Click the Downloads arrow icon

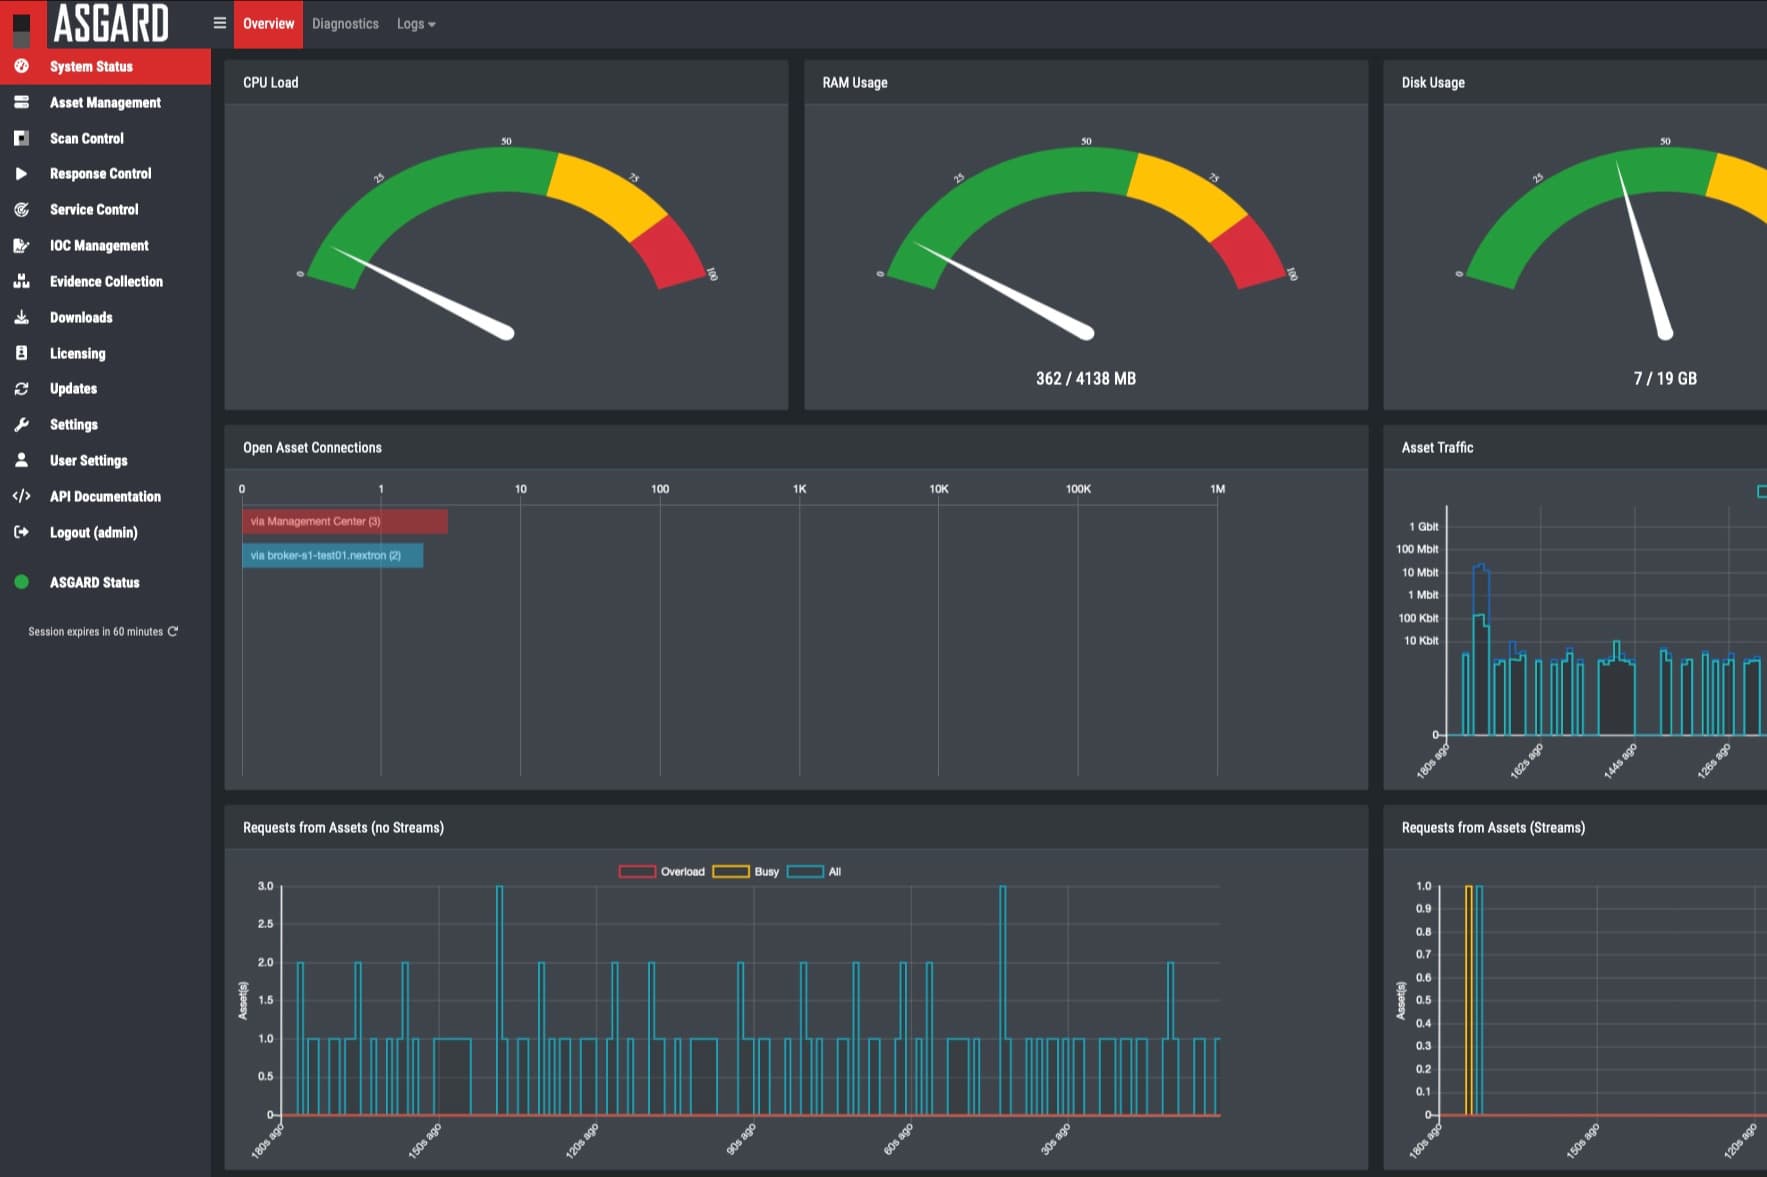click(x=21, y=317)
